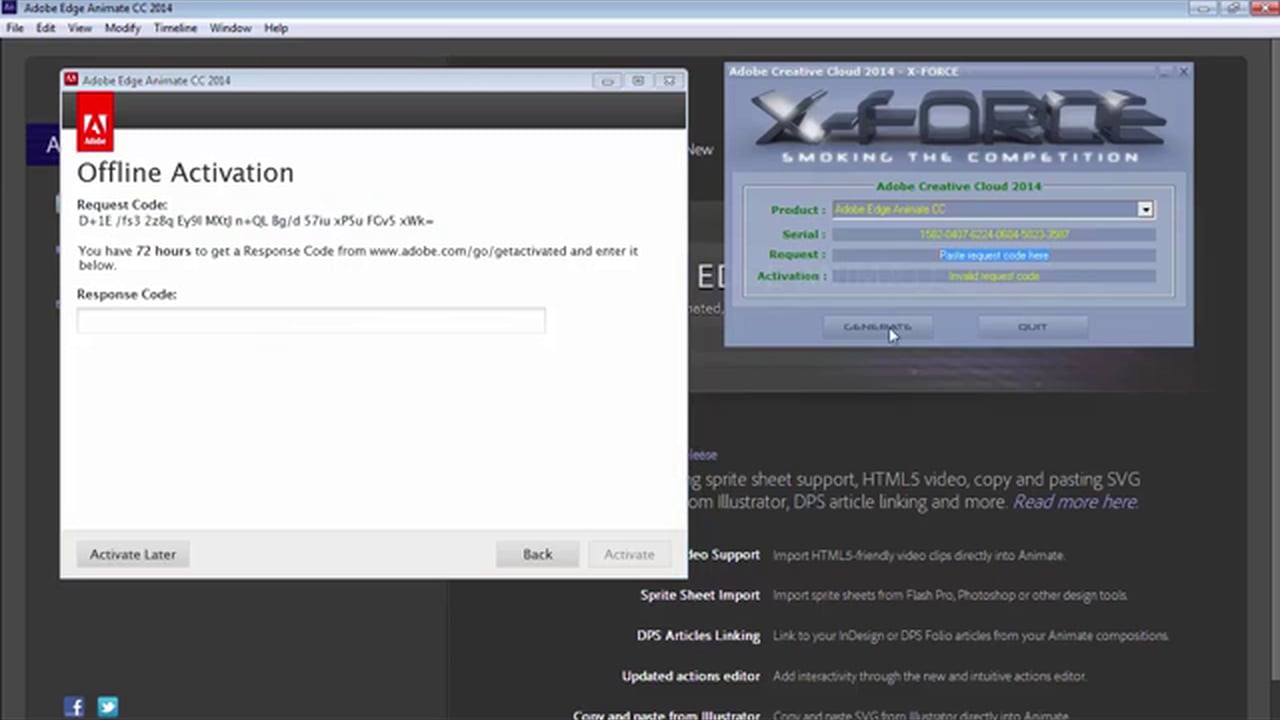Open the Modify menu
The height and width of the screenshot is (720, 1280).
(x=123, y=28)
